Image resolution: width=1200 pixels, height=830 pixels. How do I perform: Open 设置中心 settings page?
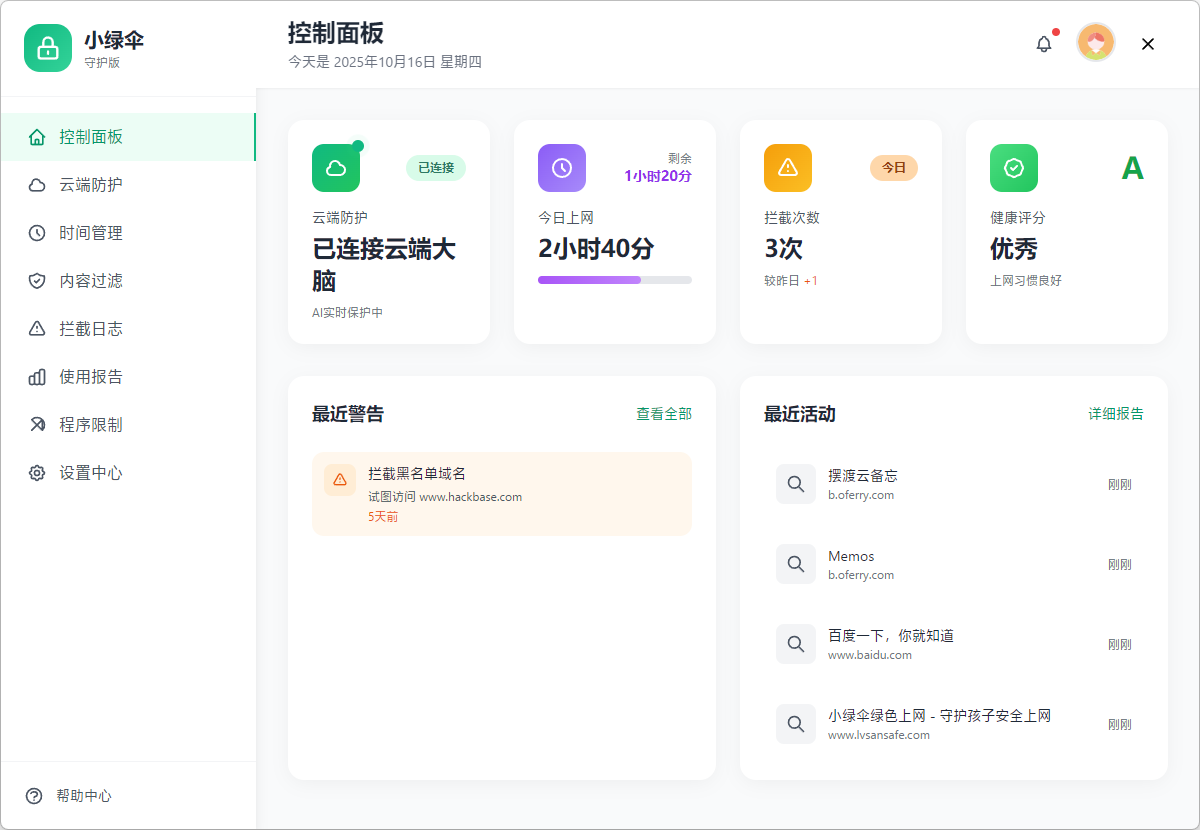pos(90,473)
